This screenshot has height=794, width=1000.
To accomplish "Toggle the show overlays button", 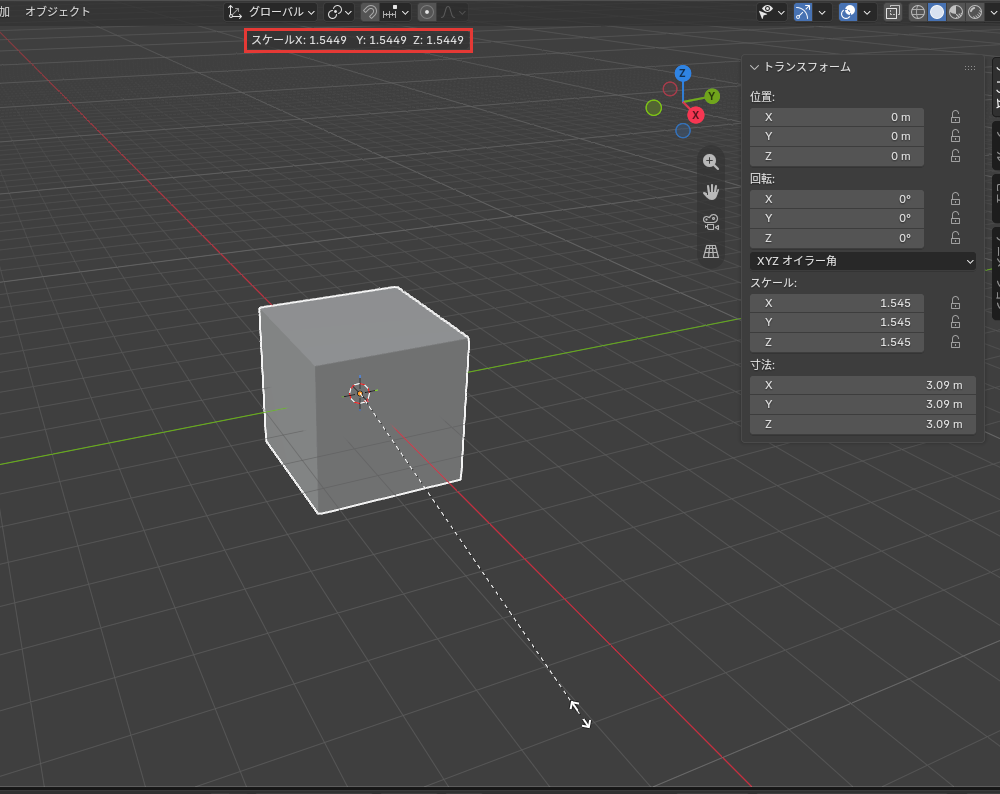I will 848,12.
